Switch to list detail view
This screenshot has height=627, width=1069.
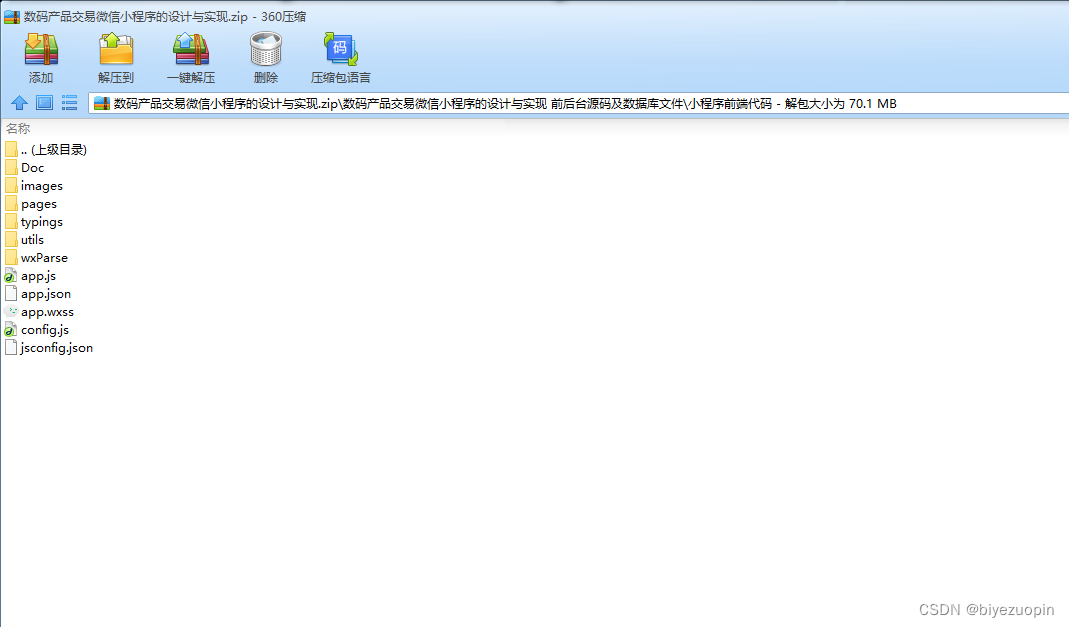click(x=70, y=103)
